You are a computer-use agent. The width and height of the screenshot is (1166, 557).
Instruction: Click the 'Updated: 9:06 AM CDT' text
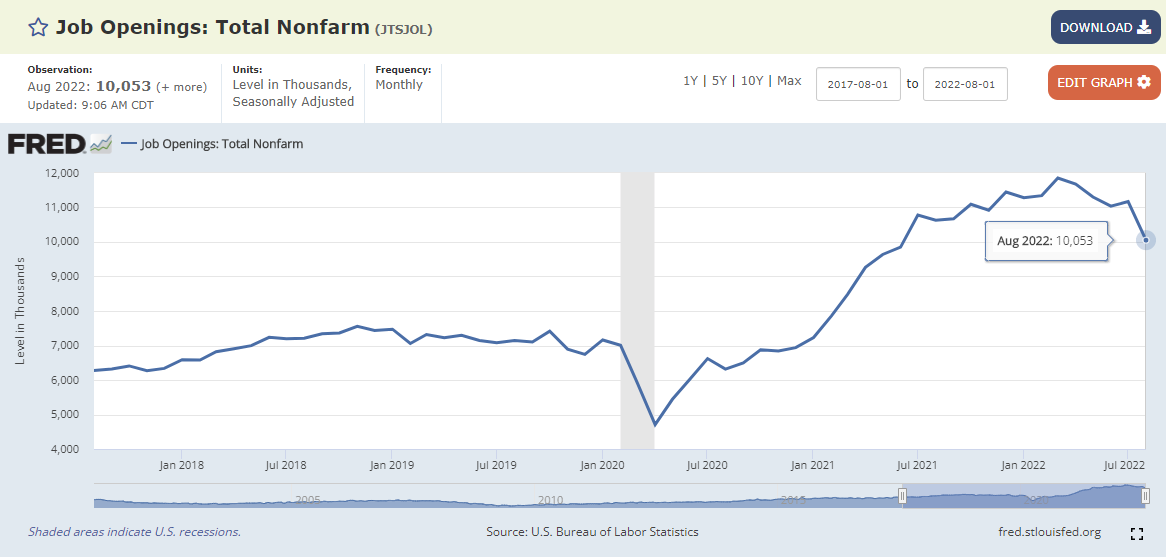pyautogui.click(x=91, y=105)
